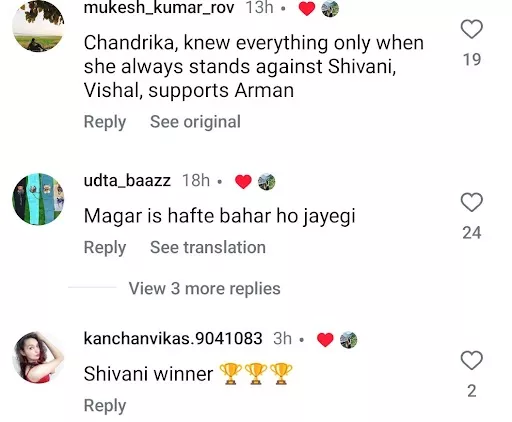Reply to mukesh_kumar_rov's comment
Image resolution: width=512 pixels, height=422 pixels.
click(105, 122)
